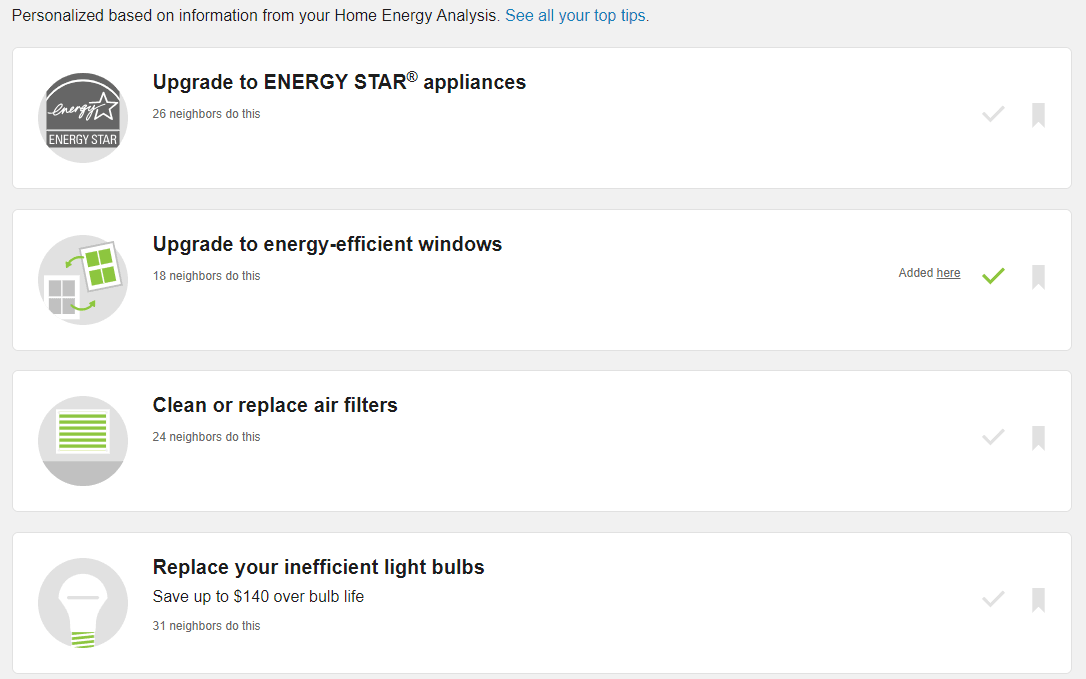1086x679 pixels.
Task: Open See all your top tips link
Action: point(577,15)
